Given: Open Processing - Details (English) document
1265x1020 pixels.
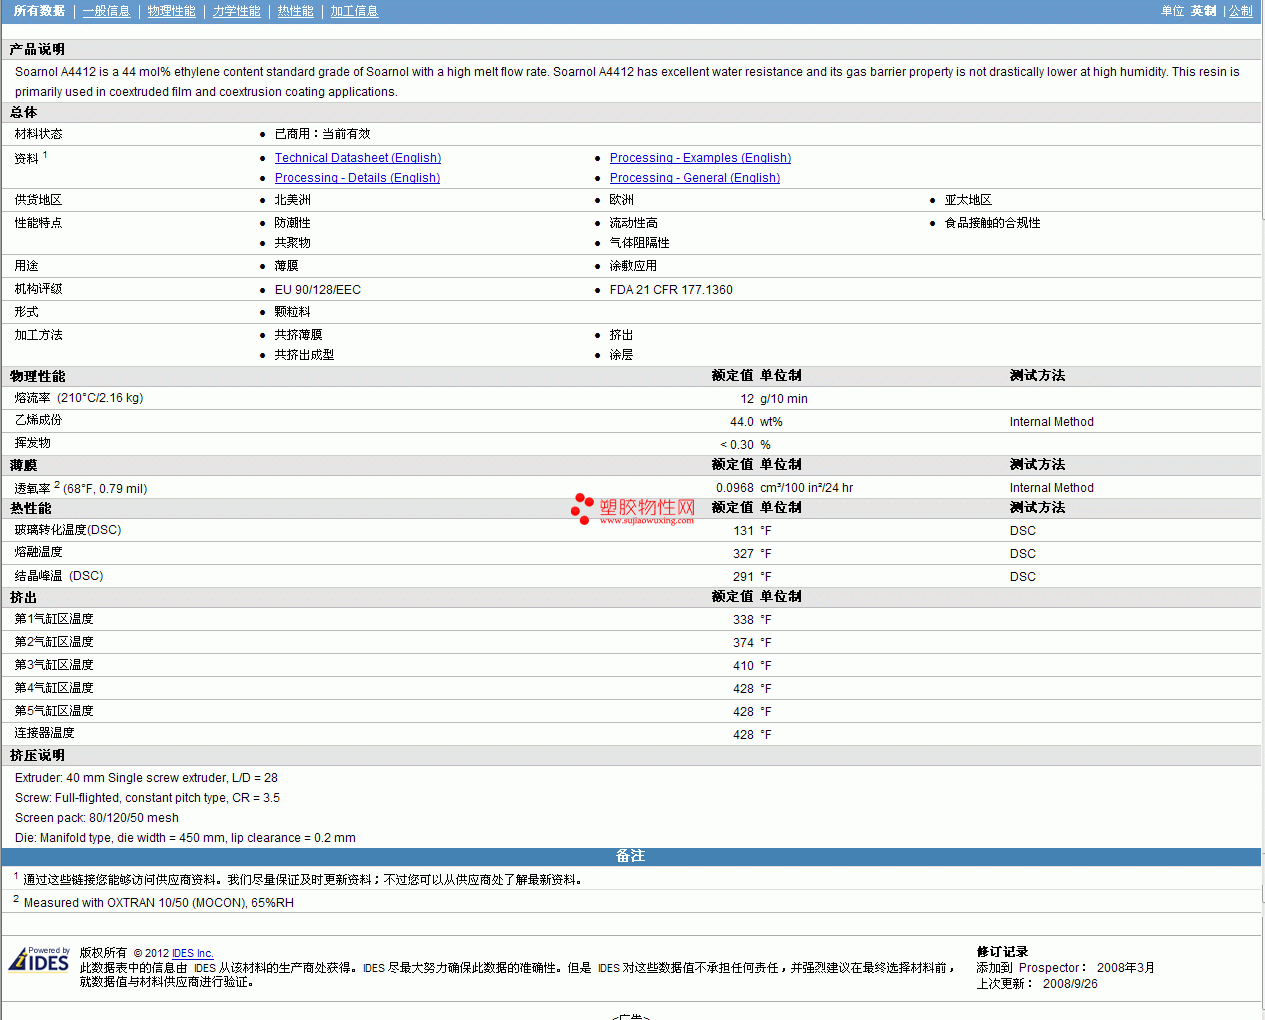Looking at the screenshot, I should [357, 178].
